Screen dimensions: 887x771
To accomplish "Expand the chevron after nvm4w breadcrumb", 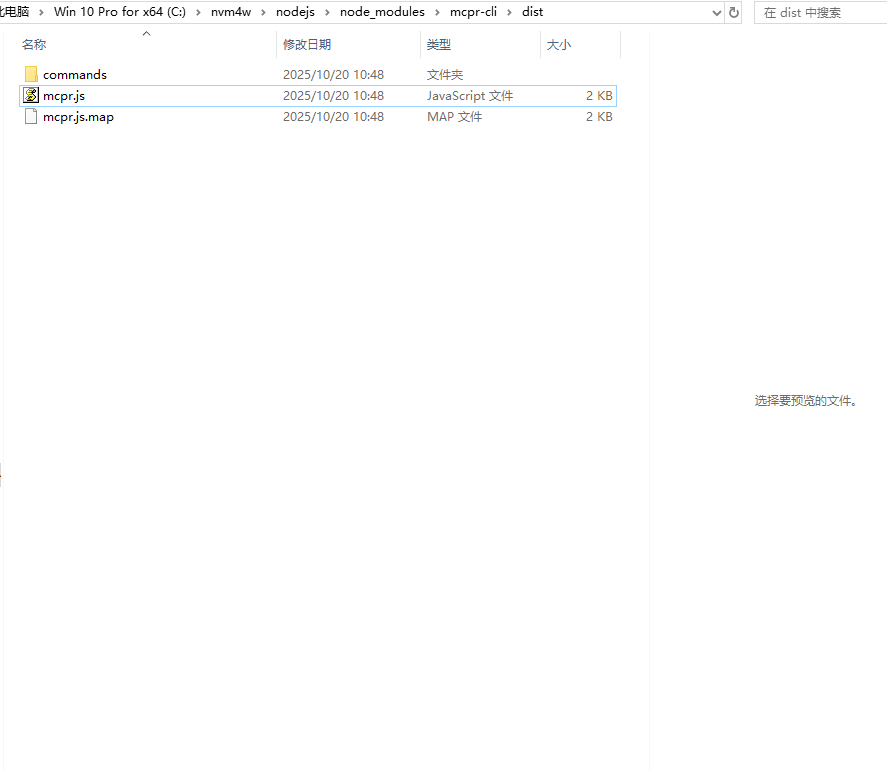I will pyautogui.click(x=263, y=13).
